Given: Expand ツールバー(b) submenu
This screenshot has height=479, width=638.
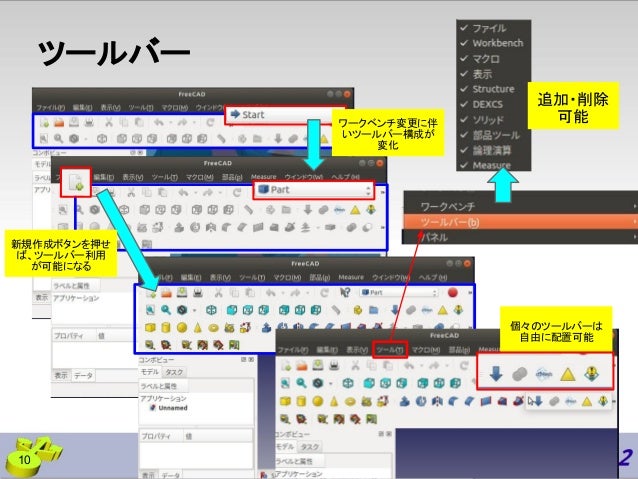Looking at the screenshot, I should click(x=521, y=222).
